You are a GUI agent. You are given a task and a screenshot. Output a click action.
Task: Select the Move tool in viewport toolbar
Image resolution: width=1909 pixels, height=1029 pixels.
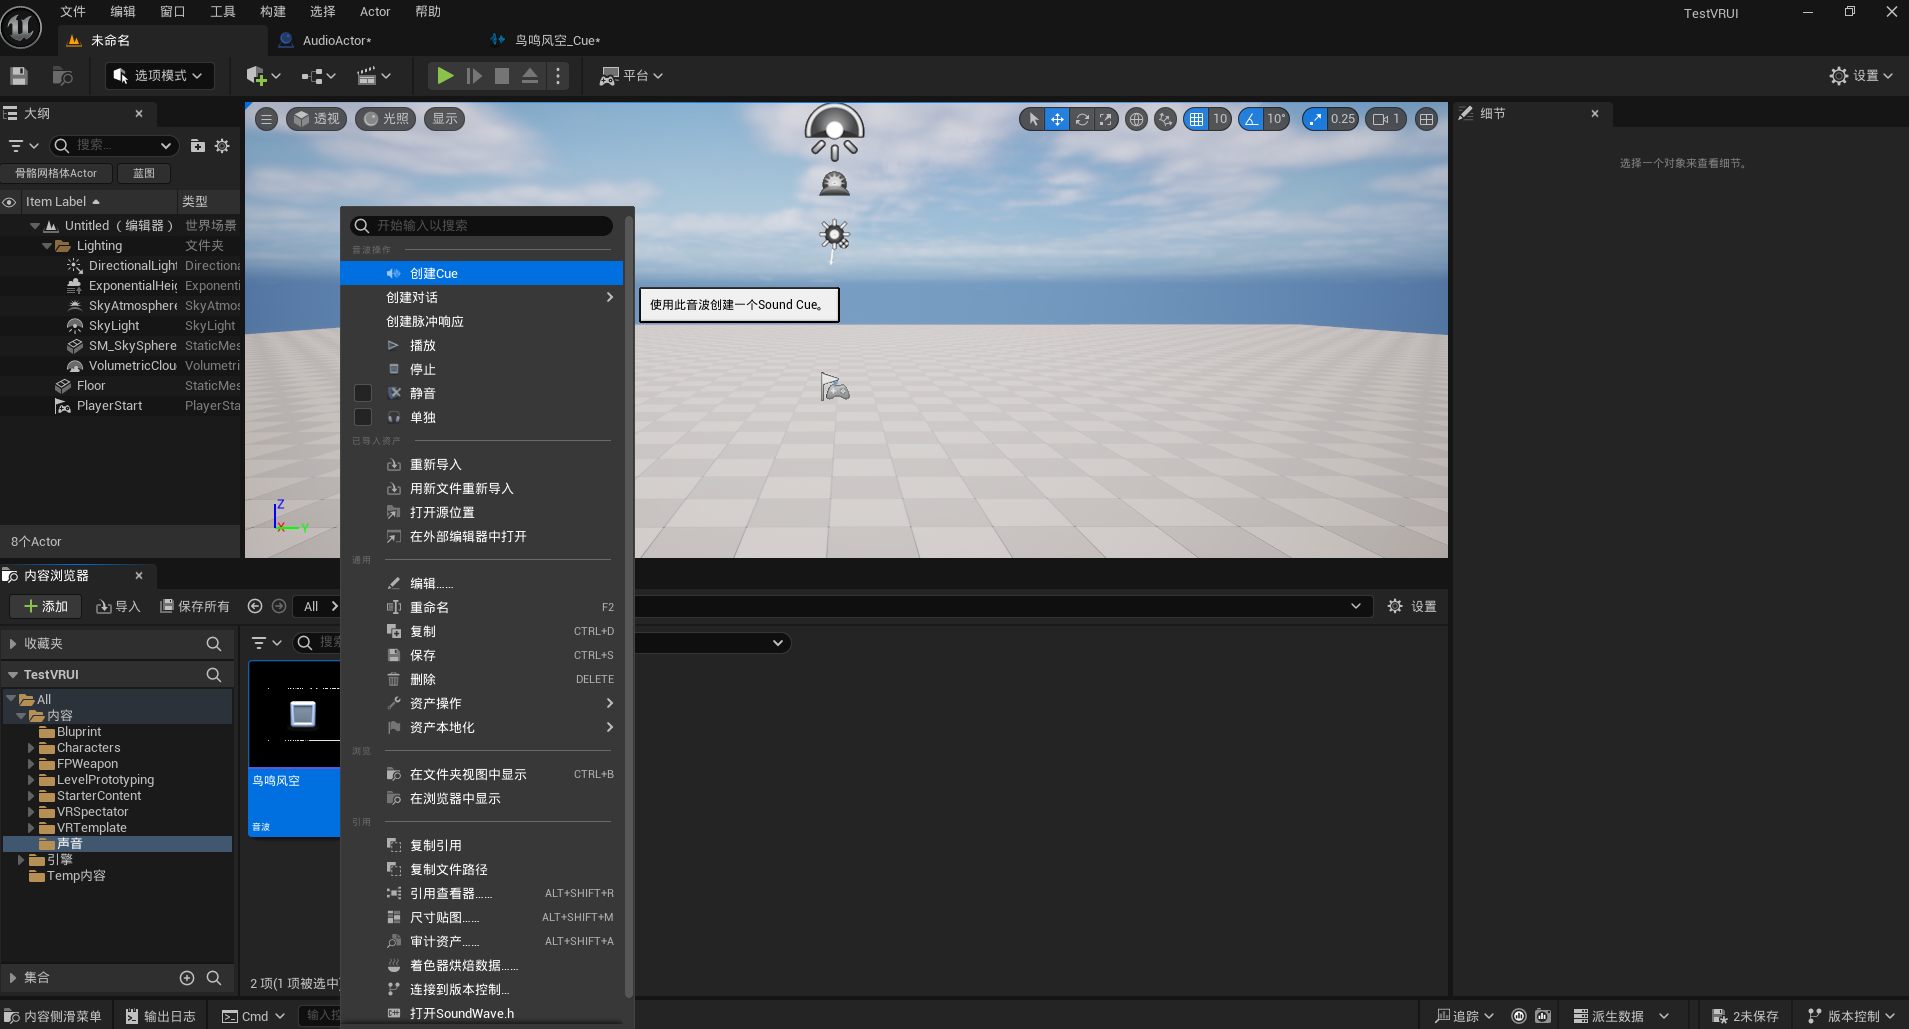(1057, 119)
